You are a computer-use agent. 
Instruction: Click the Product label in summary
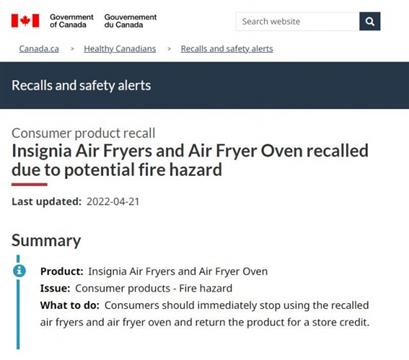[62, 271]
